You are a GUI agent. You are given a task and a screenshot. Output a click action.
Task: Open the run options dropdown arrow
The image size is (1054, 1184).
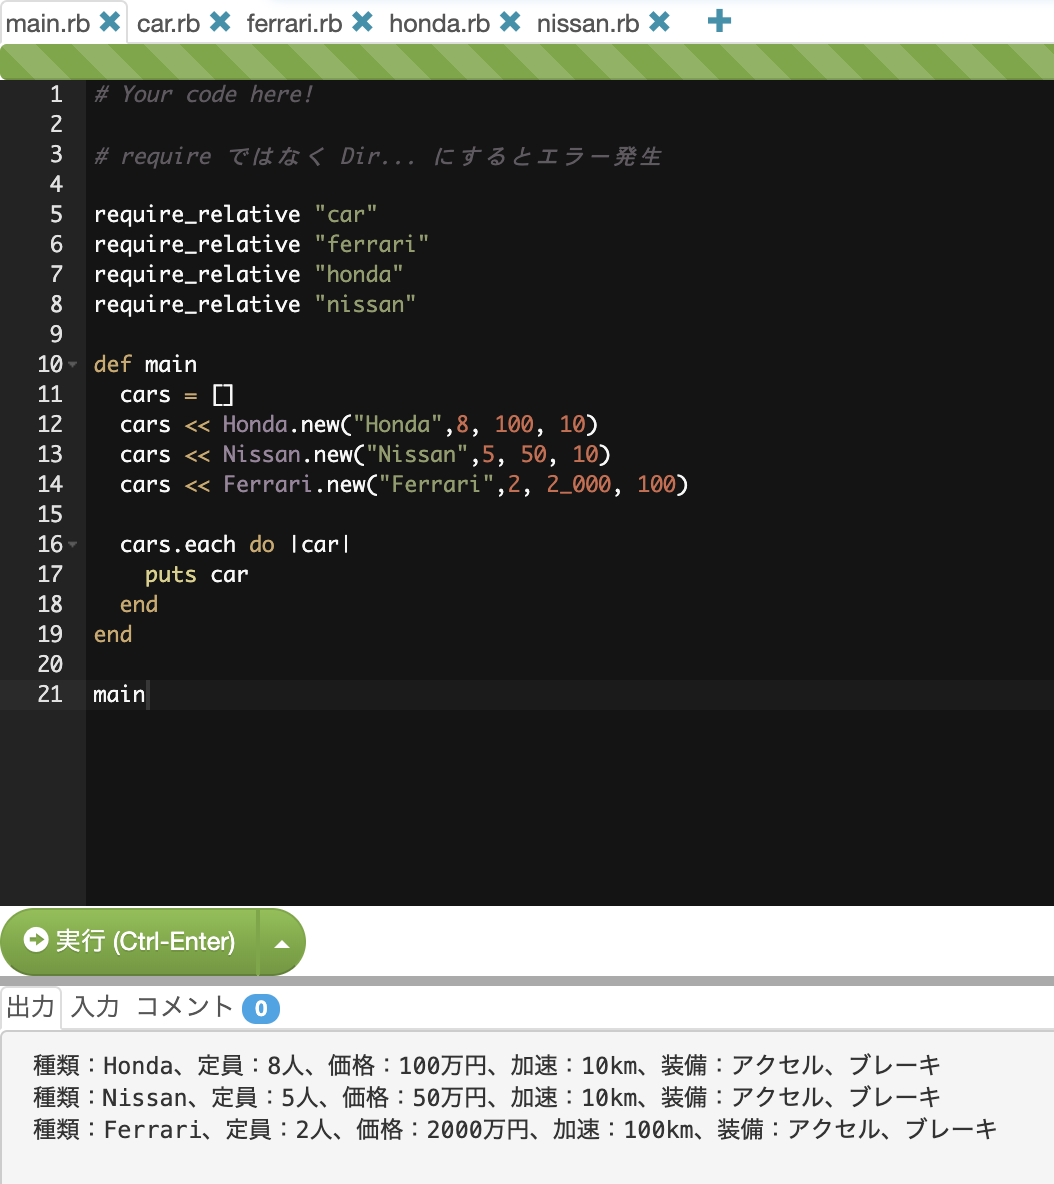[x=282, y=943]
